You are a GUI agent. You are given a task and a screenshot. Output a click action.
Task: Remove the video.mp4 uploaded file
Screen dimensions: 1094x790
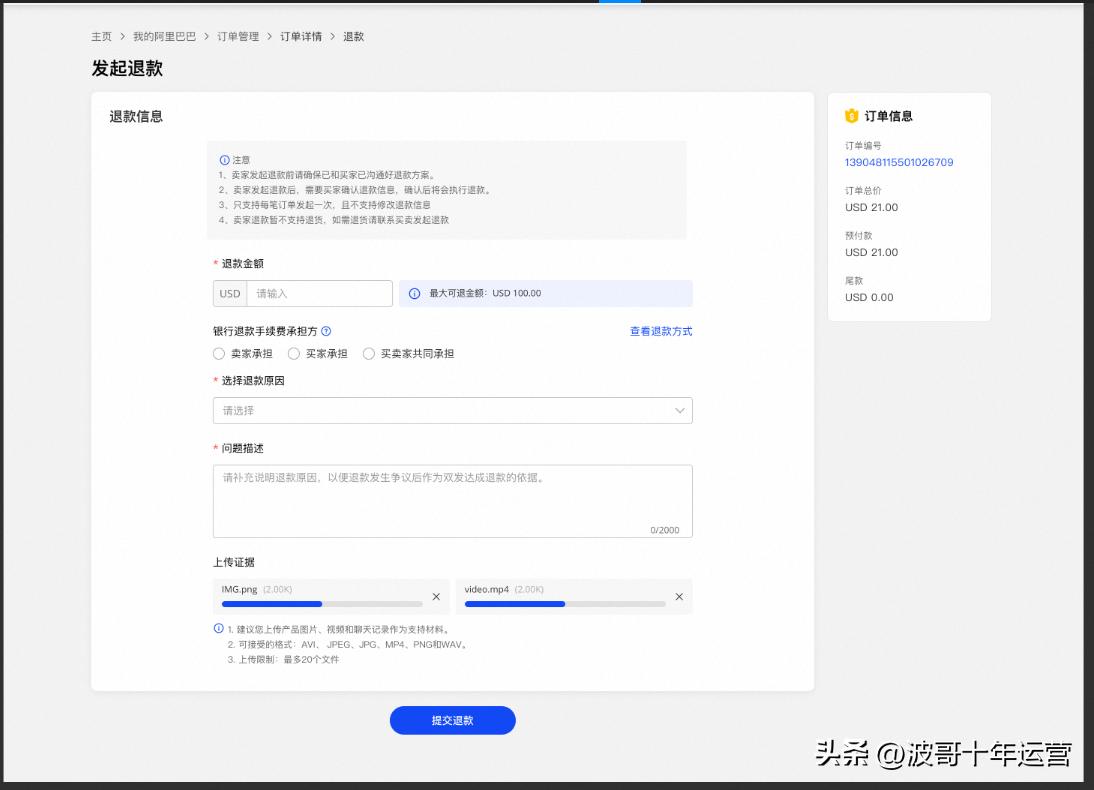(678, 596)
